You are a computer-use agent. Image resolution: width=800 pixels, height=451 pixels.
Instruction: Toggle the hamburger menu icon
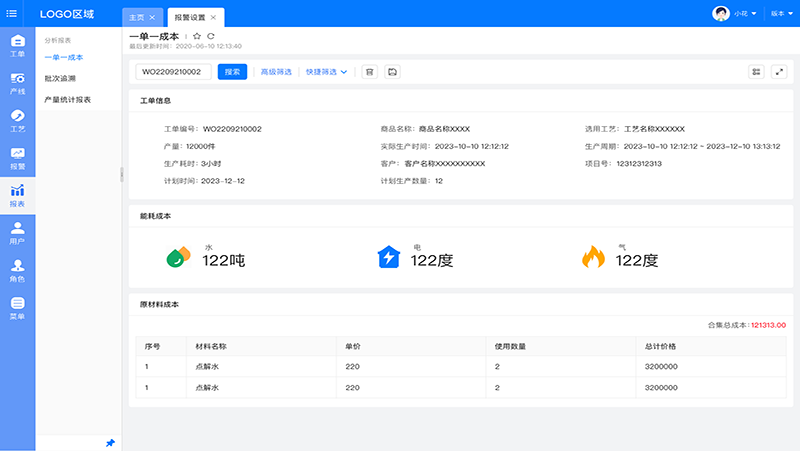click(x=11, y=13)
